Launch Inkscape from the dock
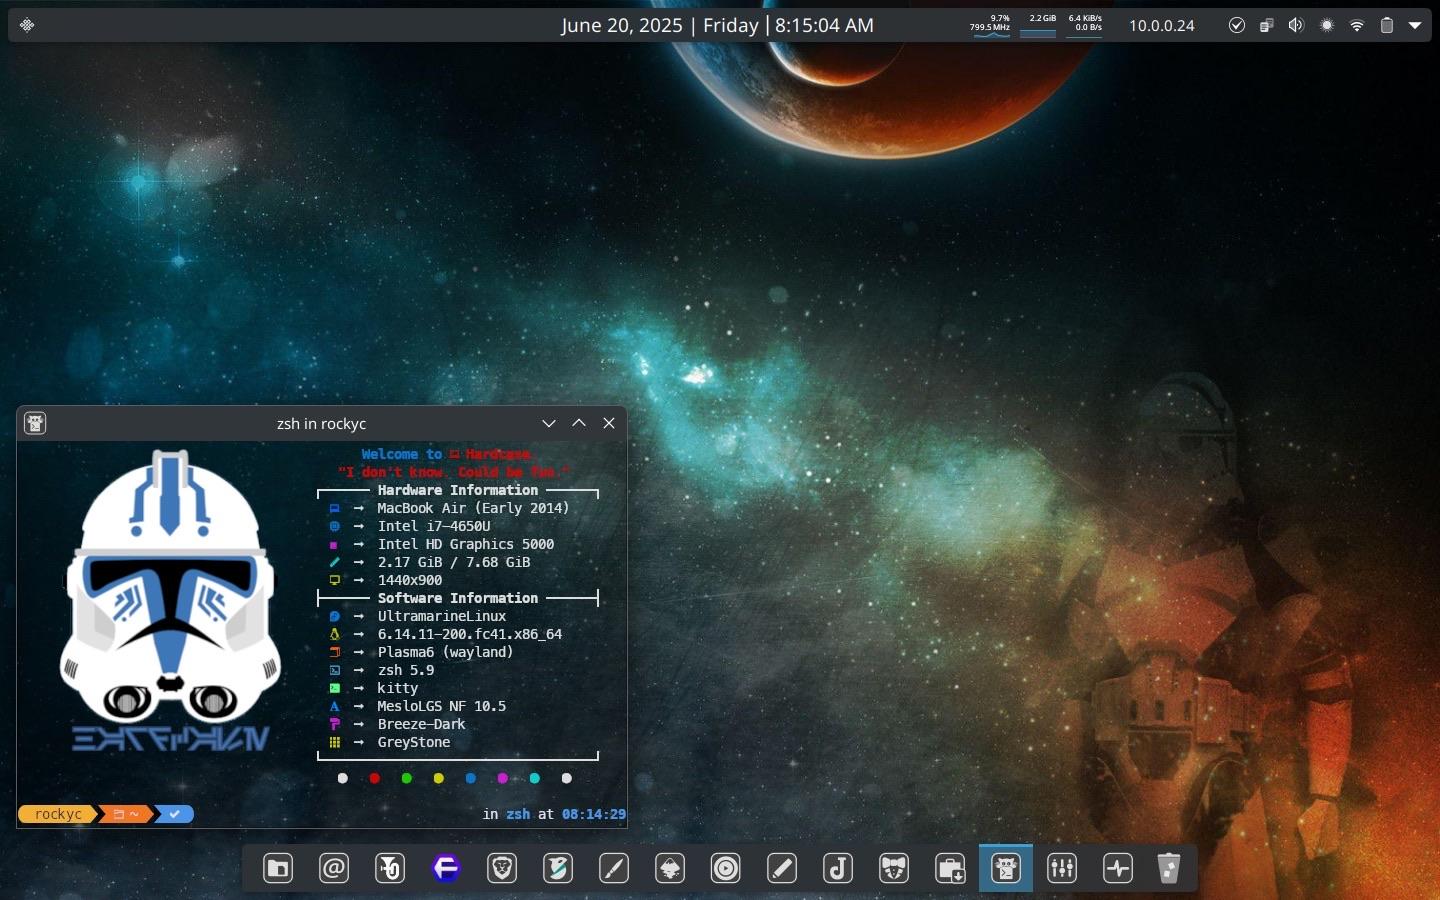1440x900 pixels. (x=670, y=868)
